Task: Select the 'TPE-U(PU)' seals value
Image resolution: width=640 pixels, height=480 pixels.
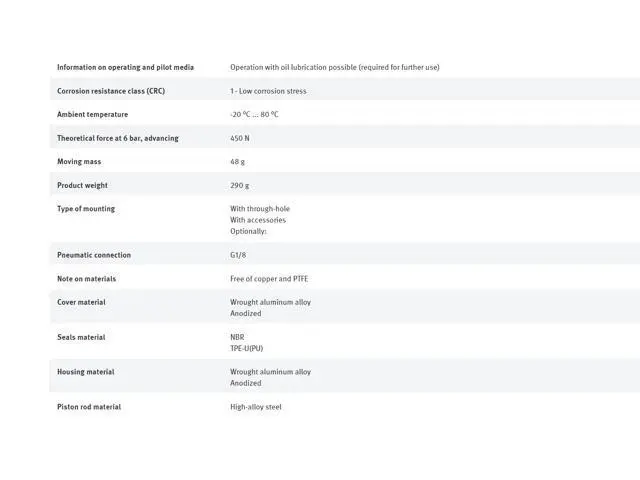Action: [246, 348]
